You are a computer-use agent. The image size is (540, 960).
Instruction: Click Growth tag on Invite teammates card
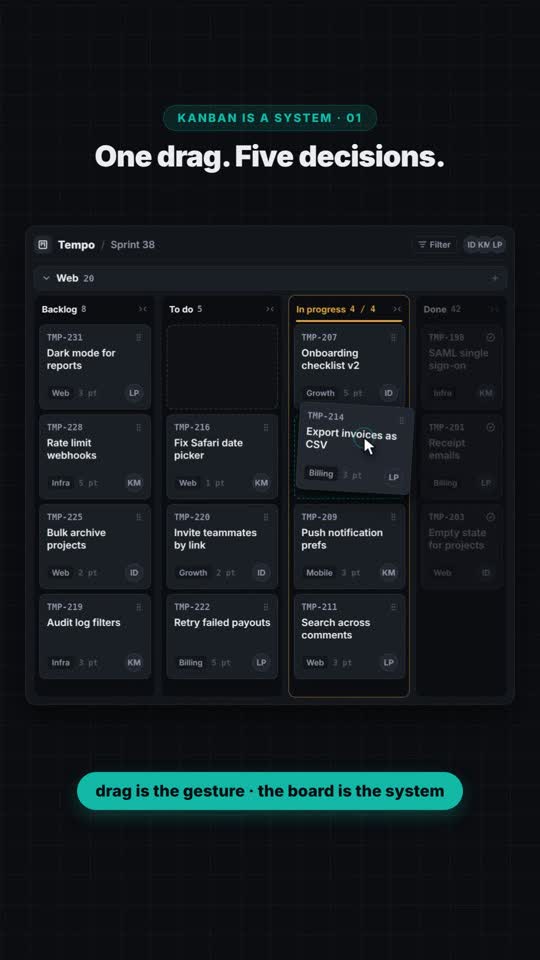click(193, 573)
